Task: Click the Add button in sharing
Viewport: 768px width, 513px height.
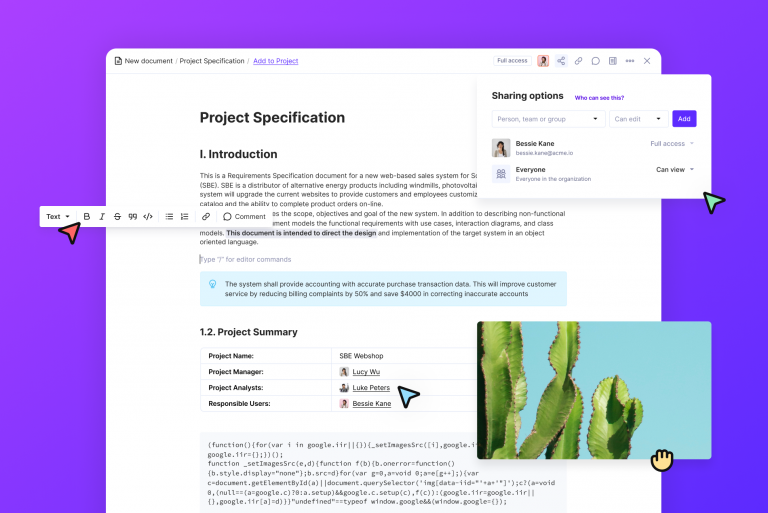Action: 684,119
